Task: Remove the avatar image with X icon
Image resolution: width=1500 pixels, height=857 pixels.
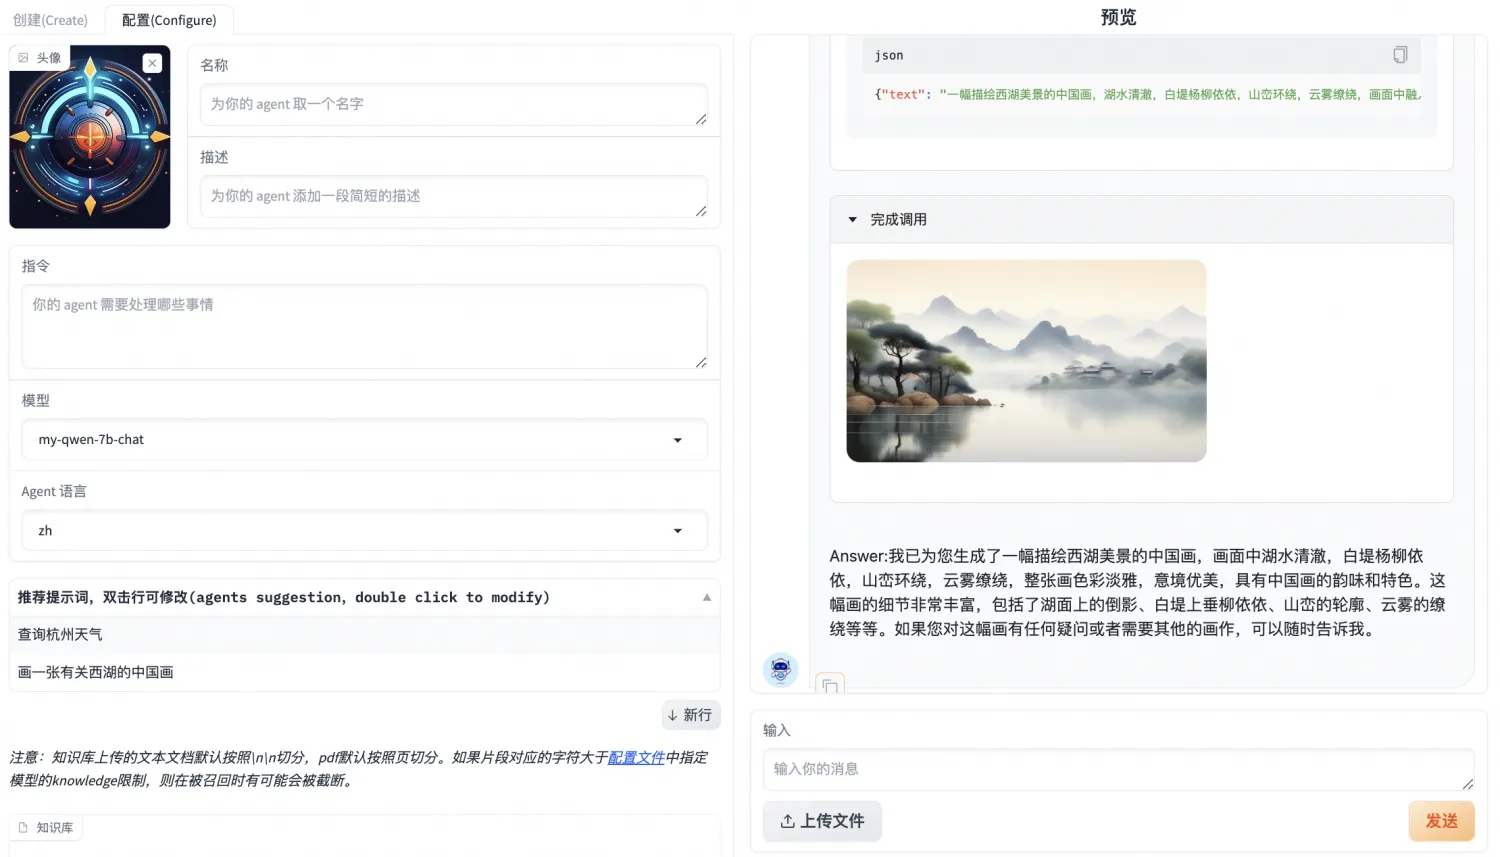Action: coord(152,63)
